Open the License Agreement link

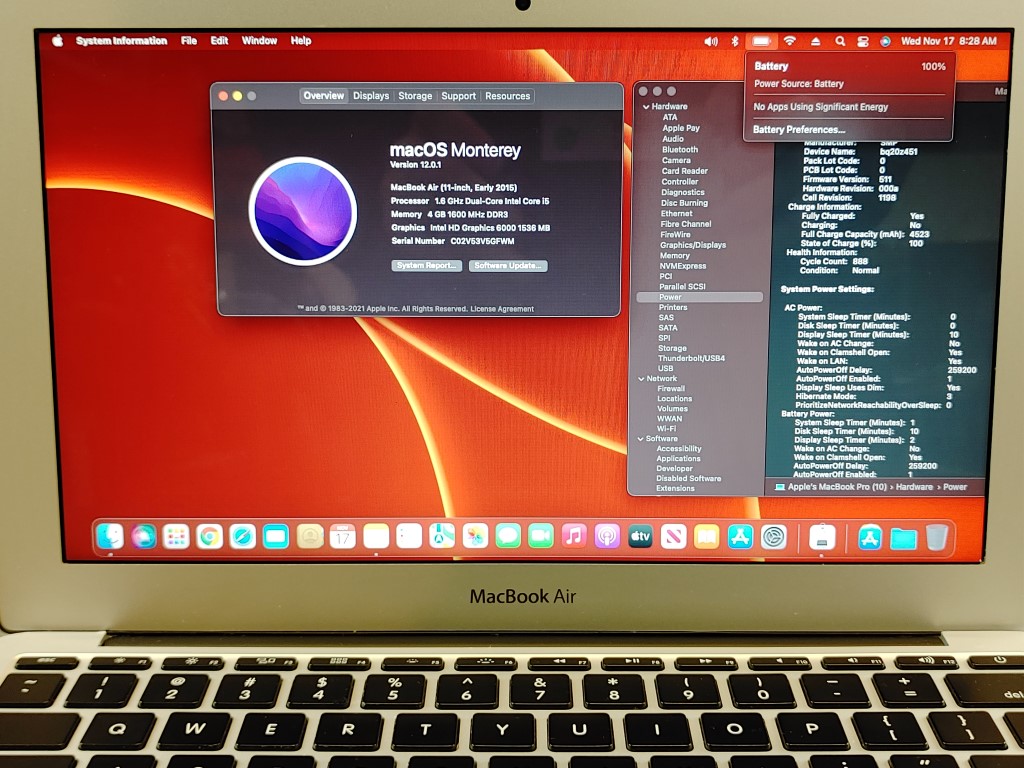(502, 309)
